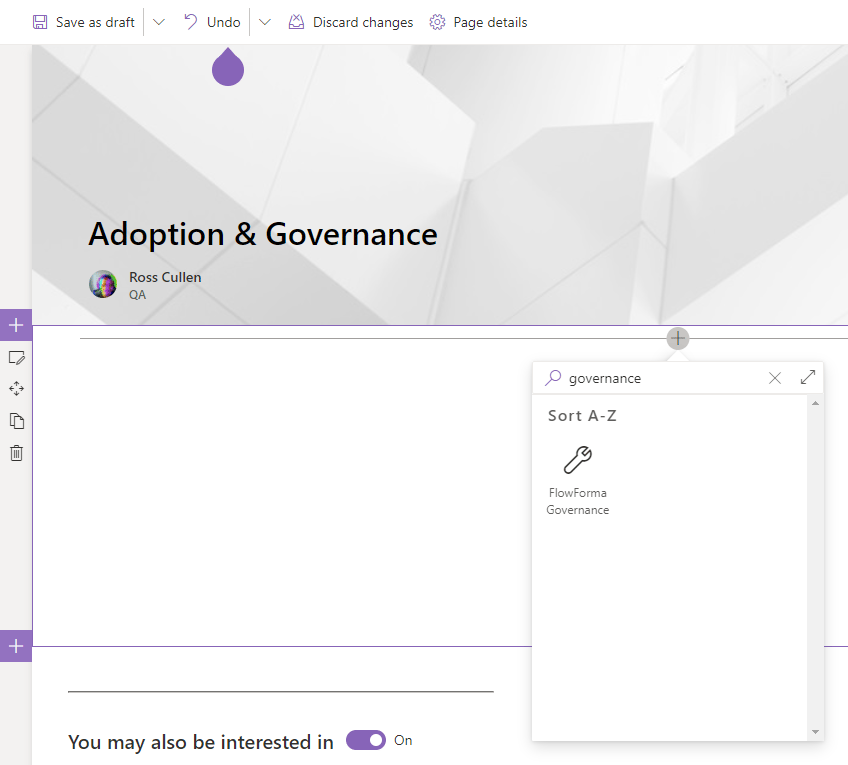Click scrollbar down arrow in web part picker

[x=815, y=732]
